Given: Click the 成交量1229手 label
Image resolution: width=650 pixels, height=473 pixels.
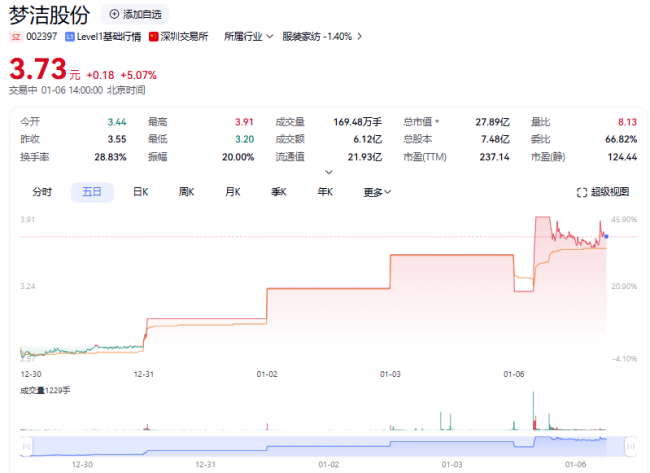Looking at the screenshot, I should (45, 391).
